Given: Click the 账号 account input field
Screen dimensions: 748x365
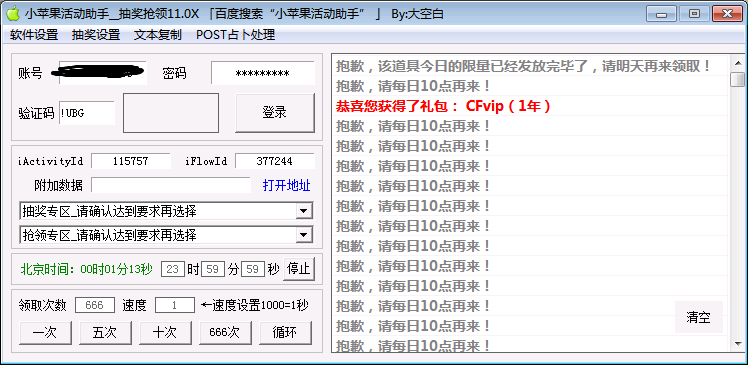Looking at the screenshot, I should click(103, 73).
